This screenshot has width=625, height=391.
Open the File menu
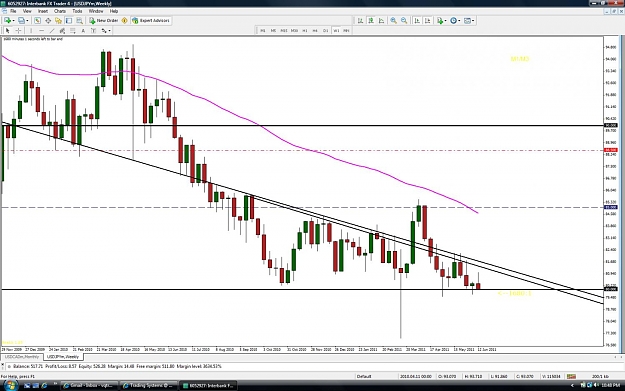(x=13, y=11)
